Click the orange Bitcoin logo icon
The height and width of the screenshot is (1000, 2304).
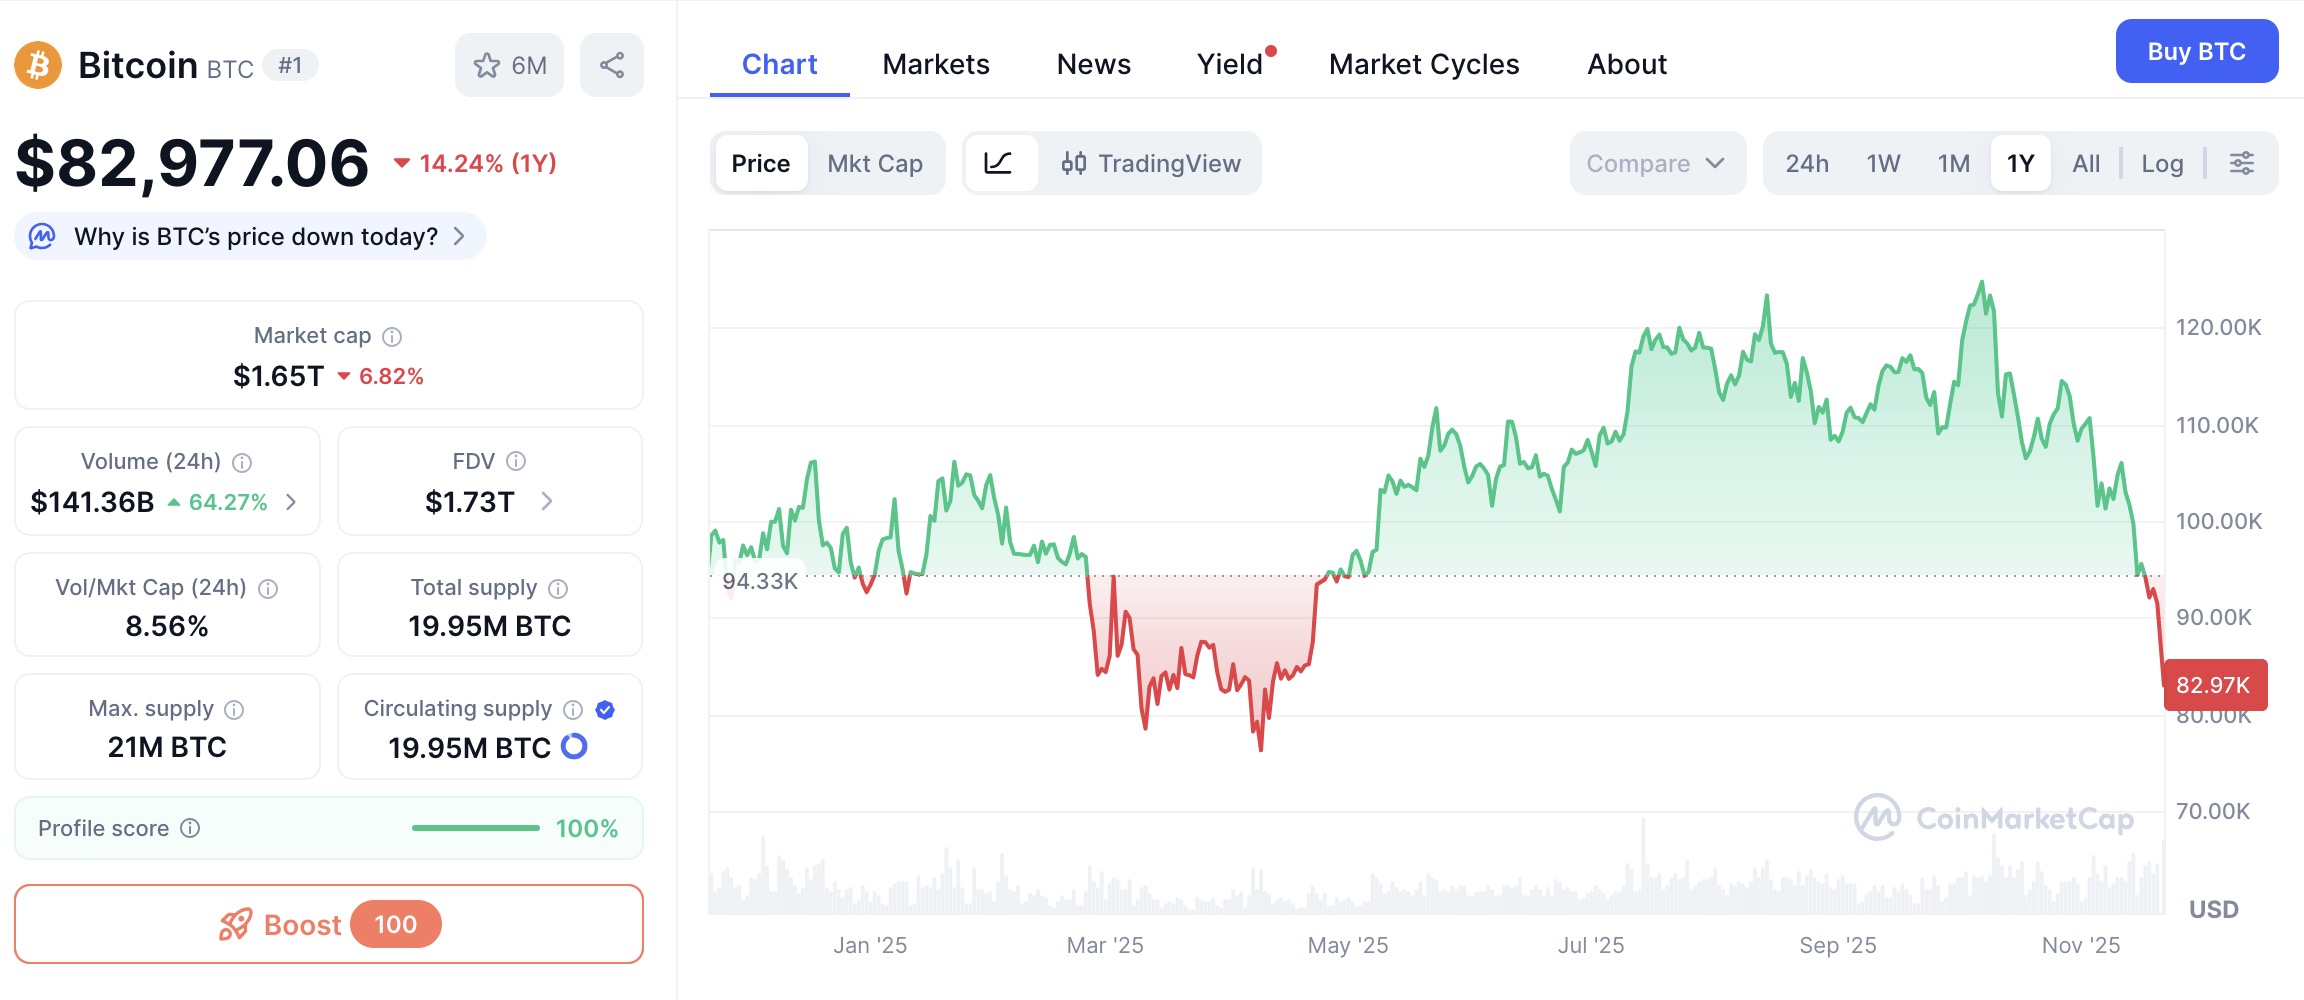pos(38,66)
